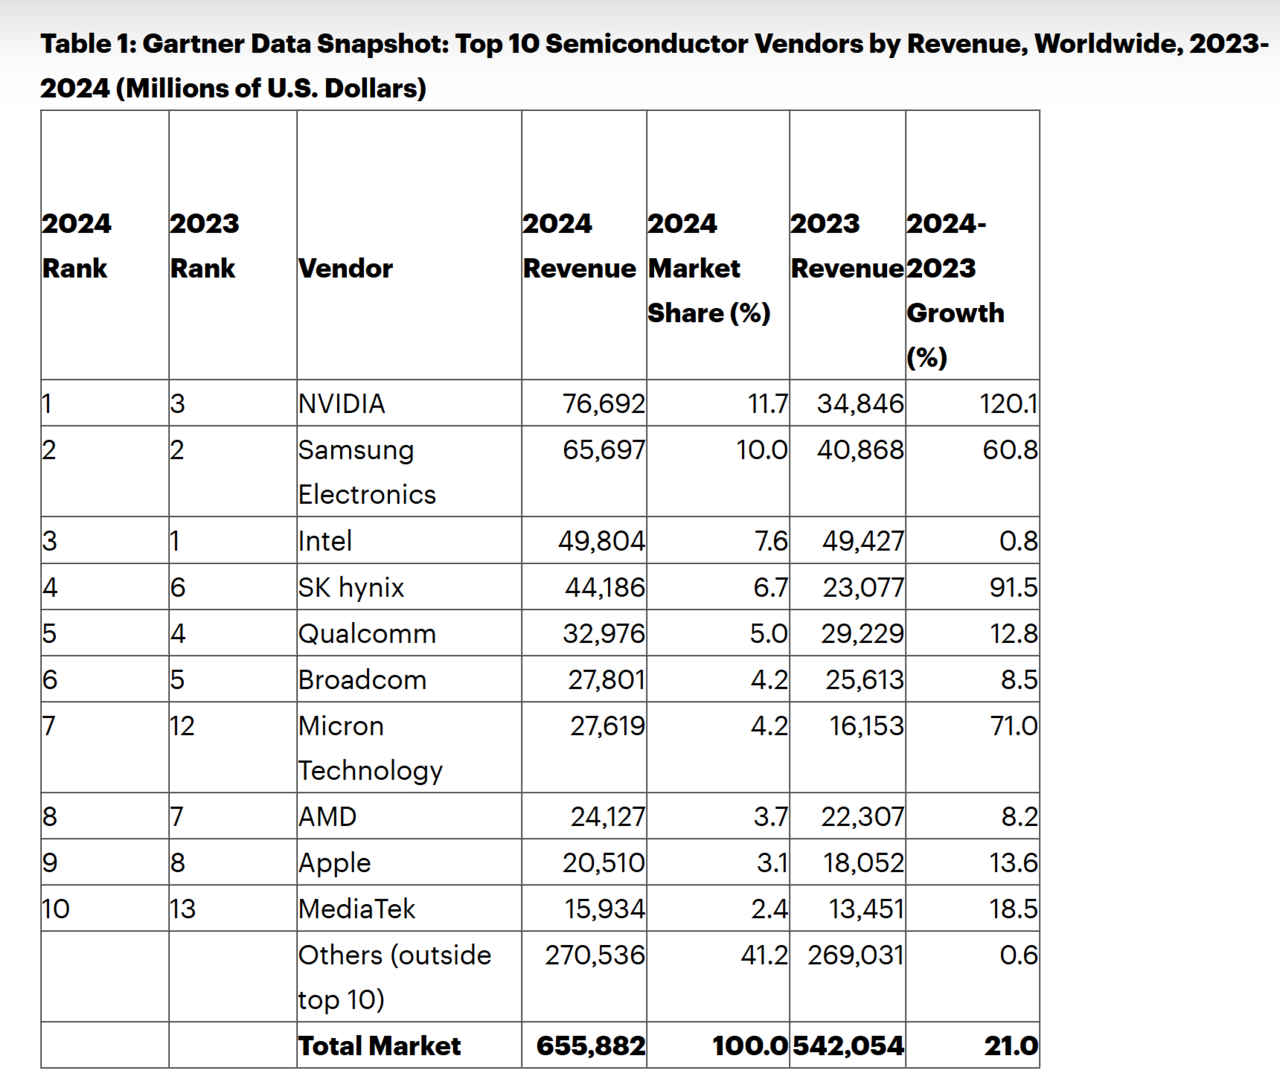The height and width of the screenshot is (1076, 1280).
Task: Click SK hynix market share 6.7
Action: pyautogui.click(x=771, y=587)
